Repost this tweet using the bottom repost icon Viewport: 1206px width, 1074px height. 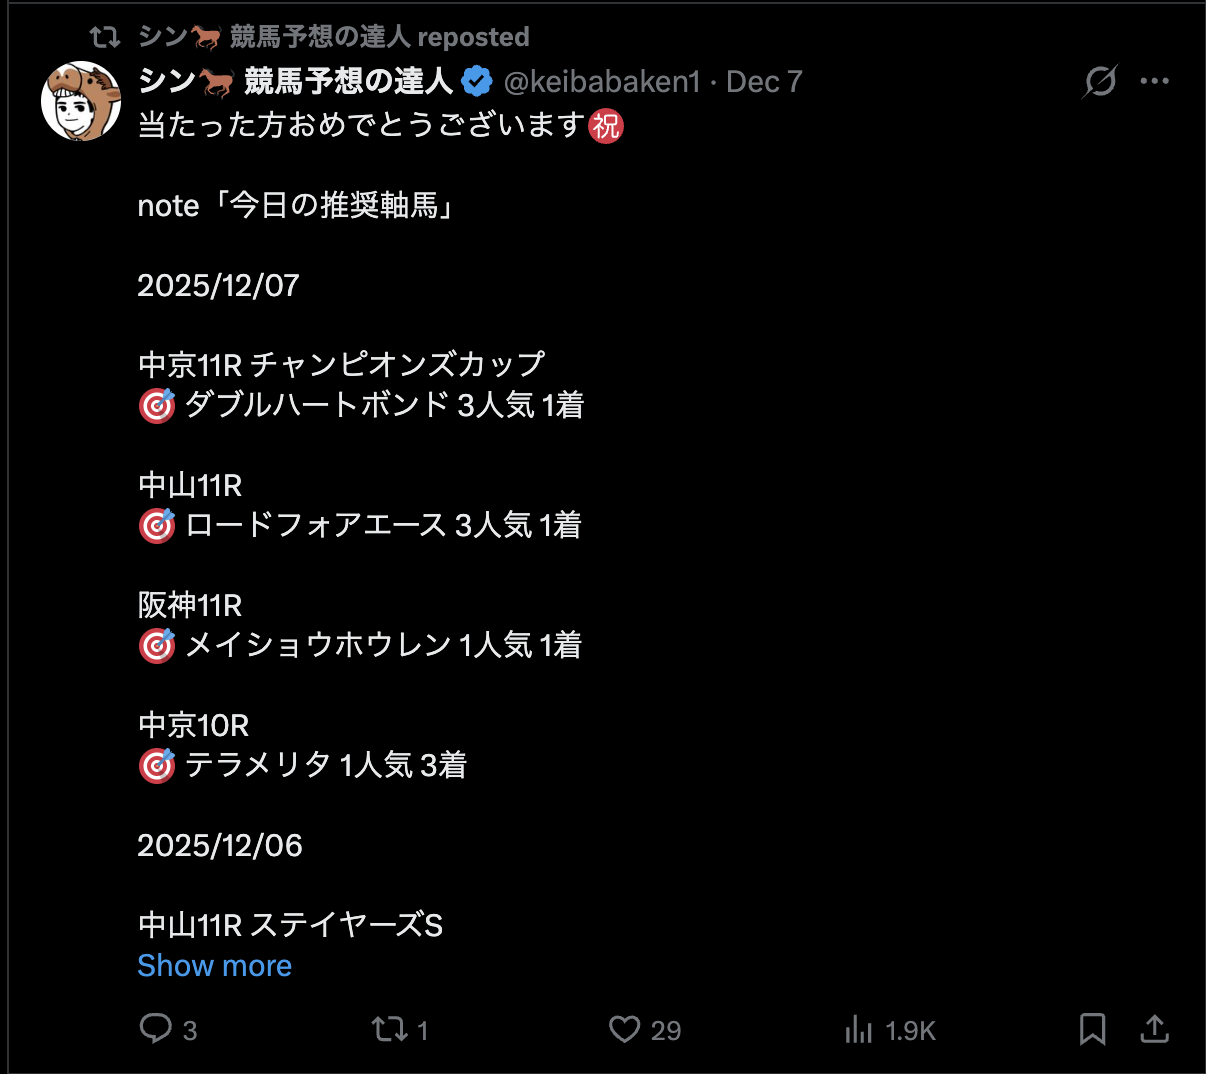click(x=388, y=1029)
